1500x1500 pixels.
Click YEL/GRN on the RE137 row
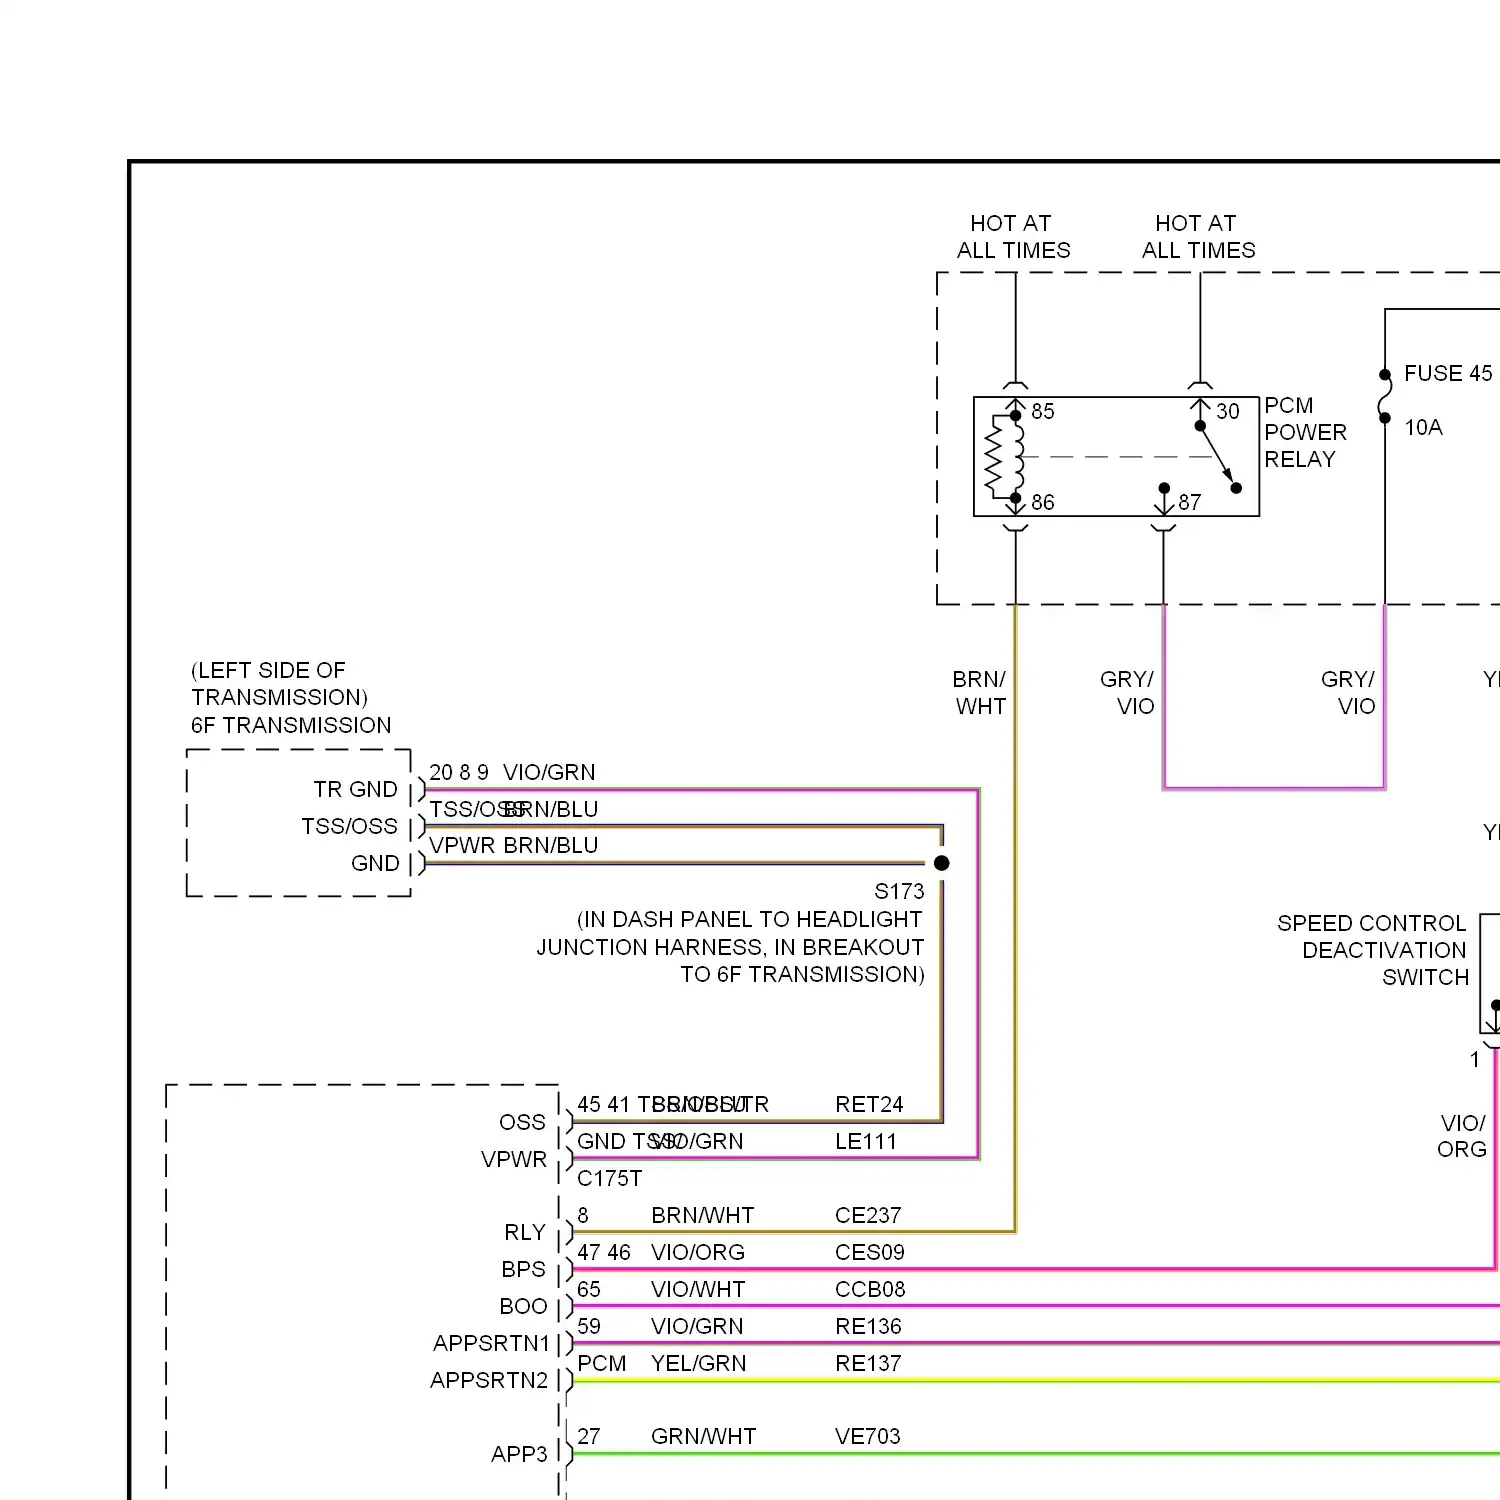699,1363
